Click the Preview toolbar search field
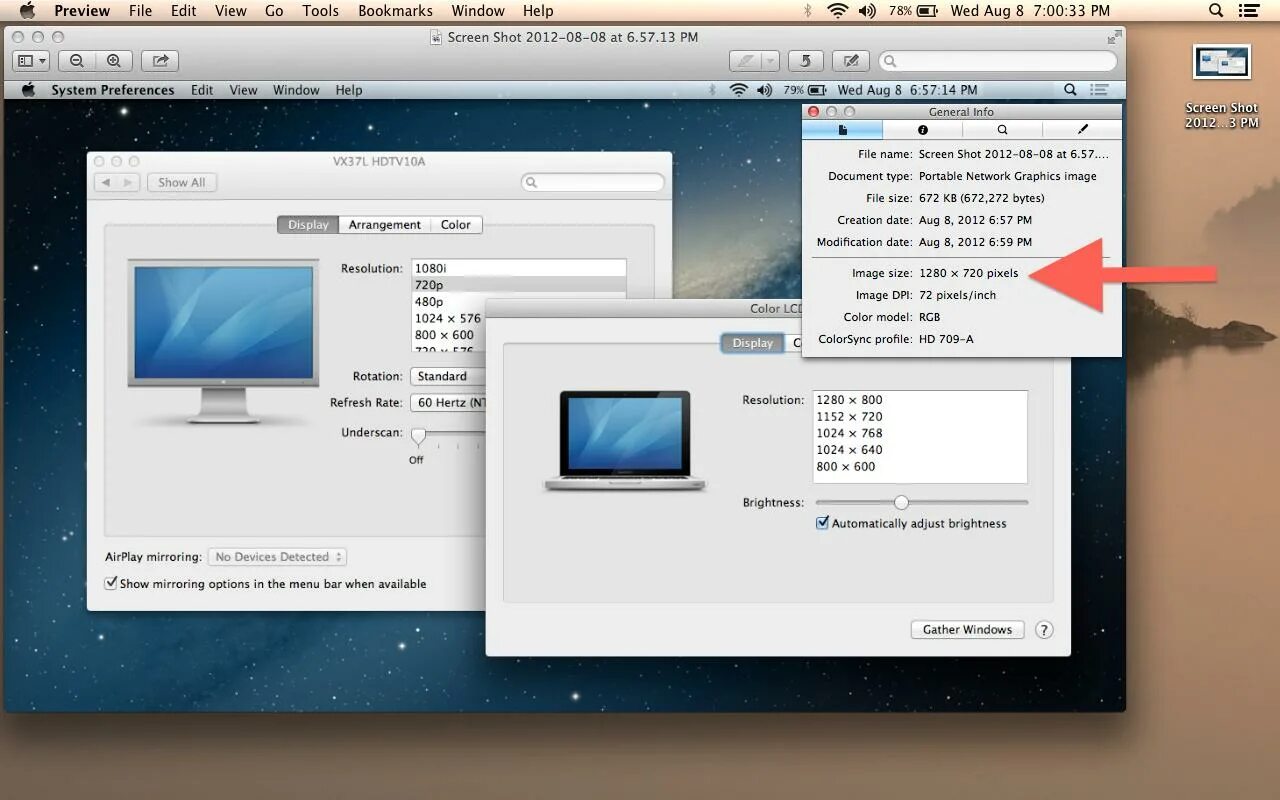The image size is (1280, 800). [x=997, y=61]
